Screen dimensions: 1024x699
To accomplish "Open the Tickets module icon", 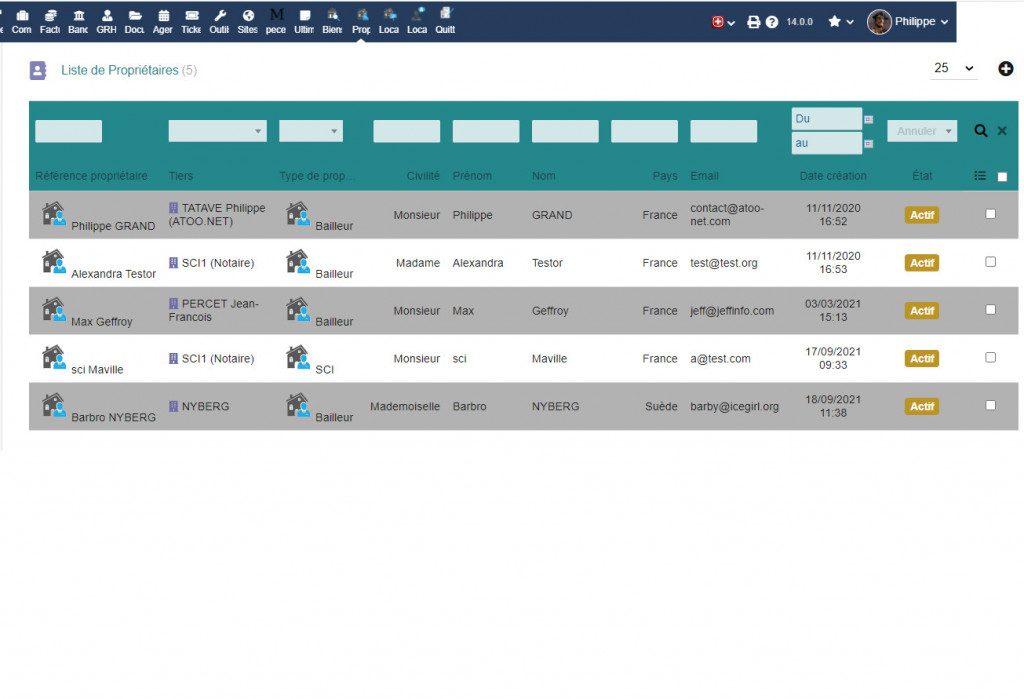I will [191, 21].
